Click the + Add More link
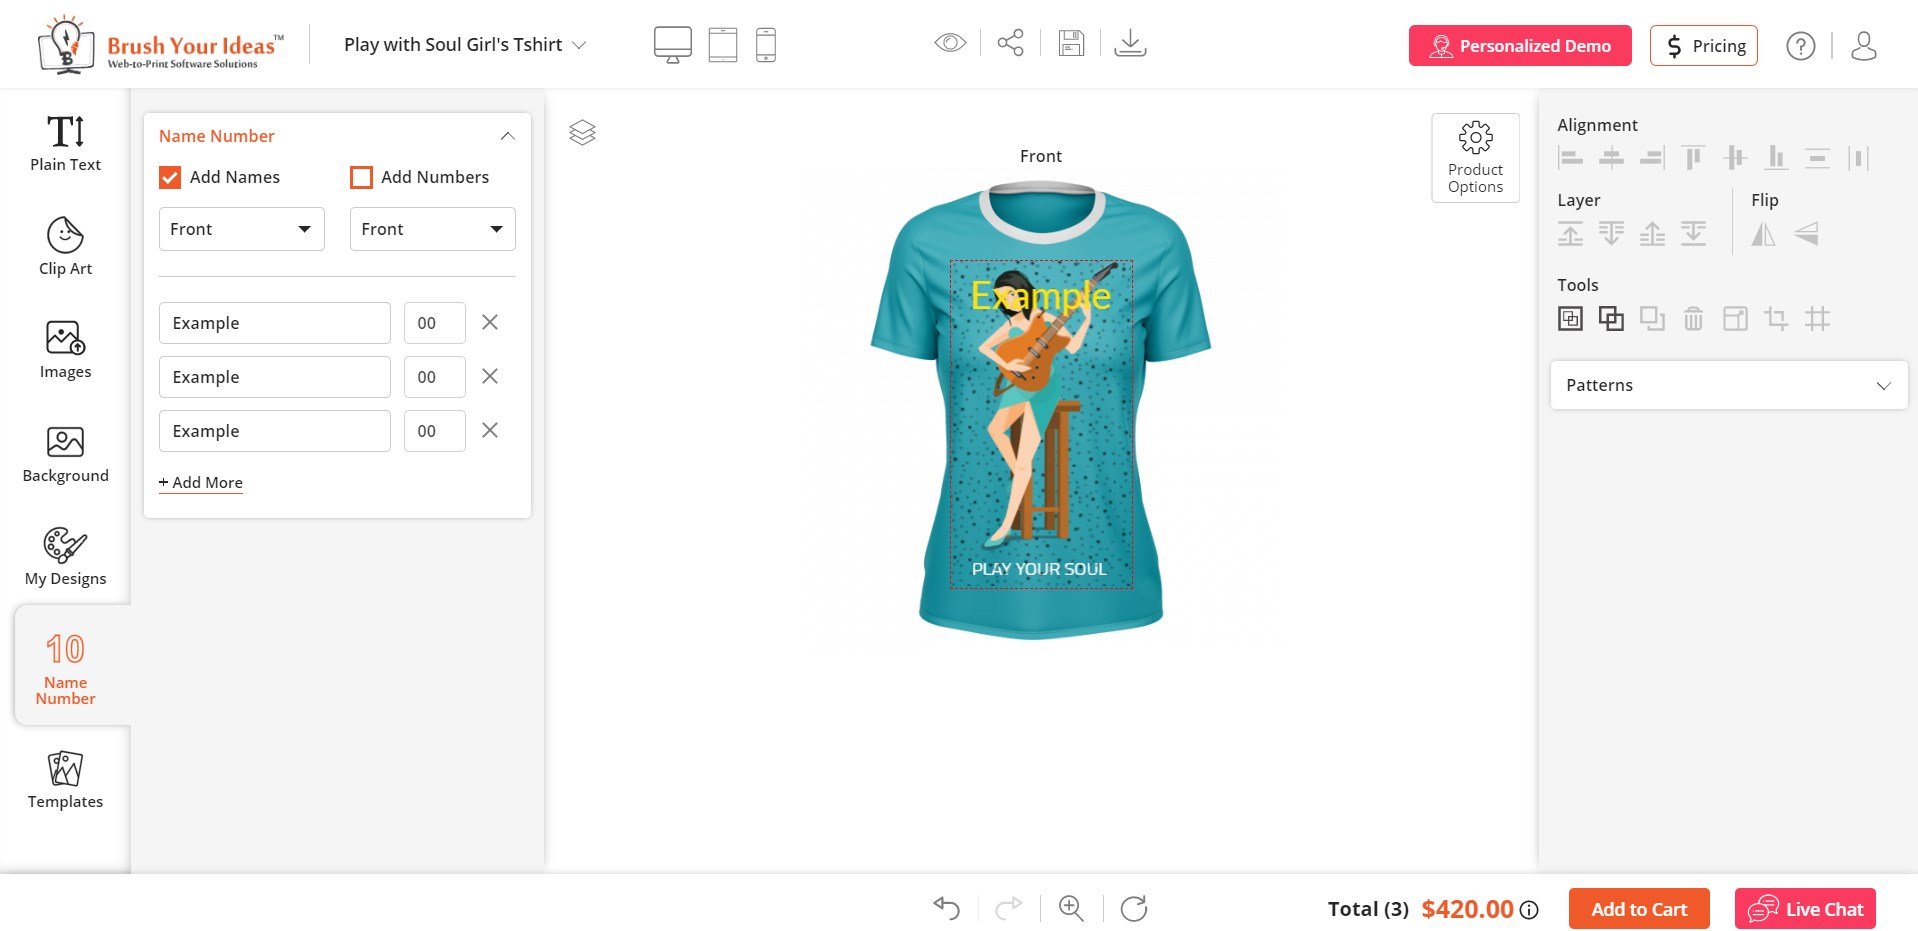 [201, 482]
